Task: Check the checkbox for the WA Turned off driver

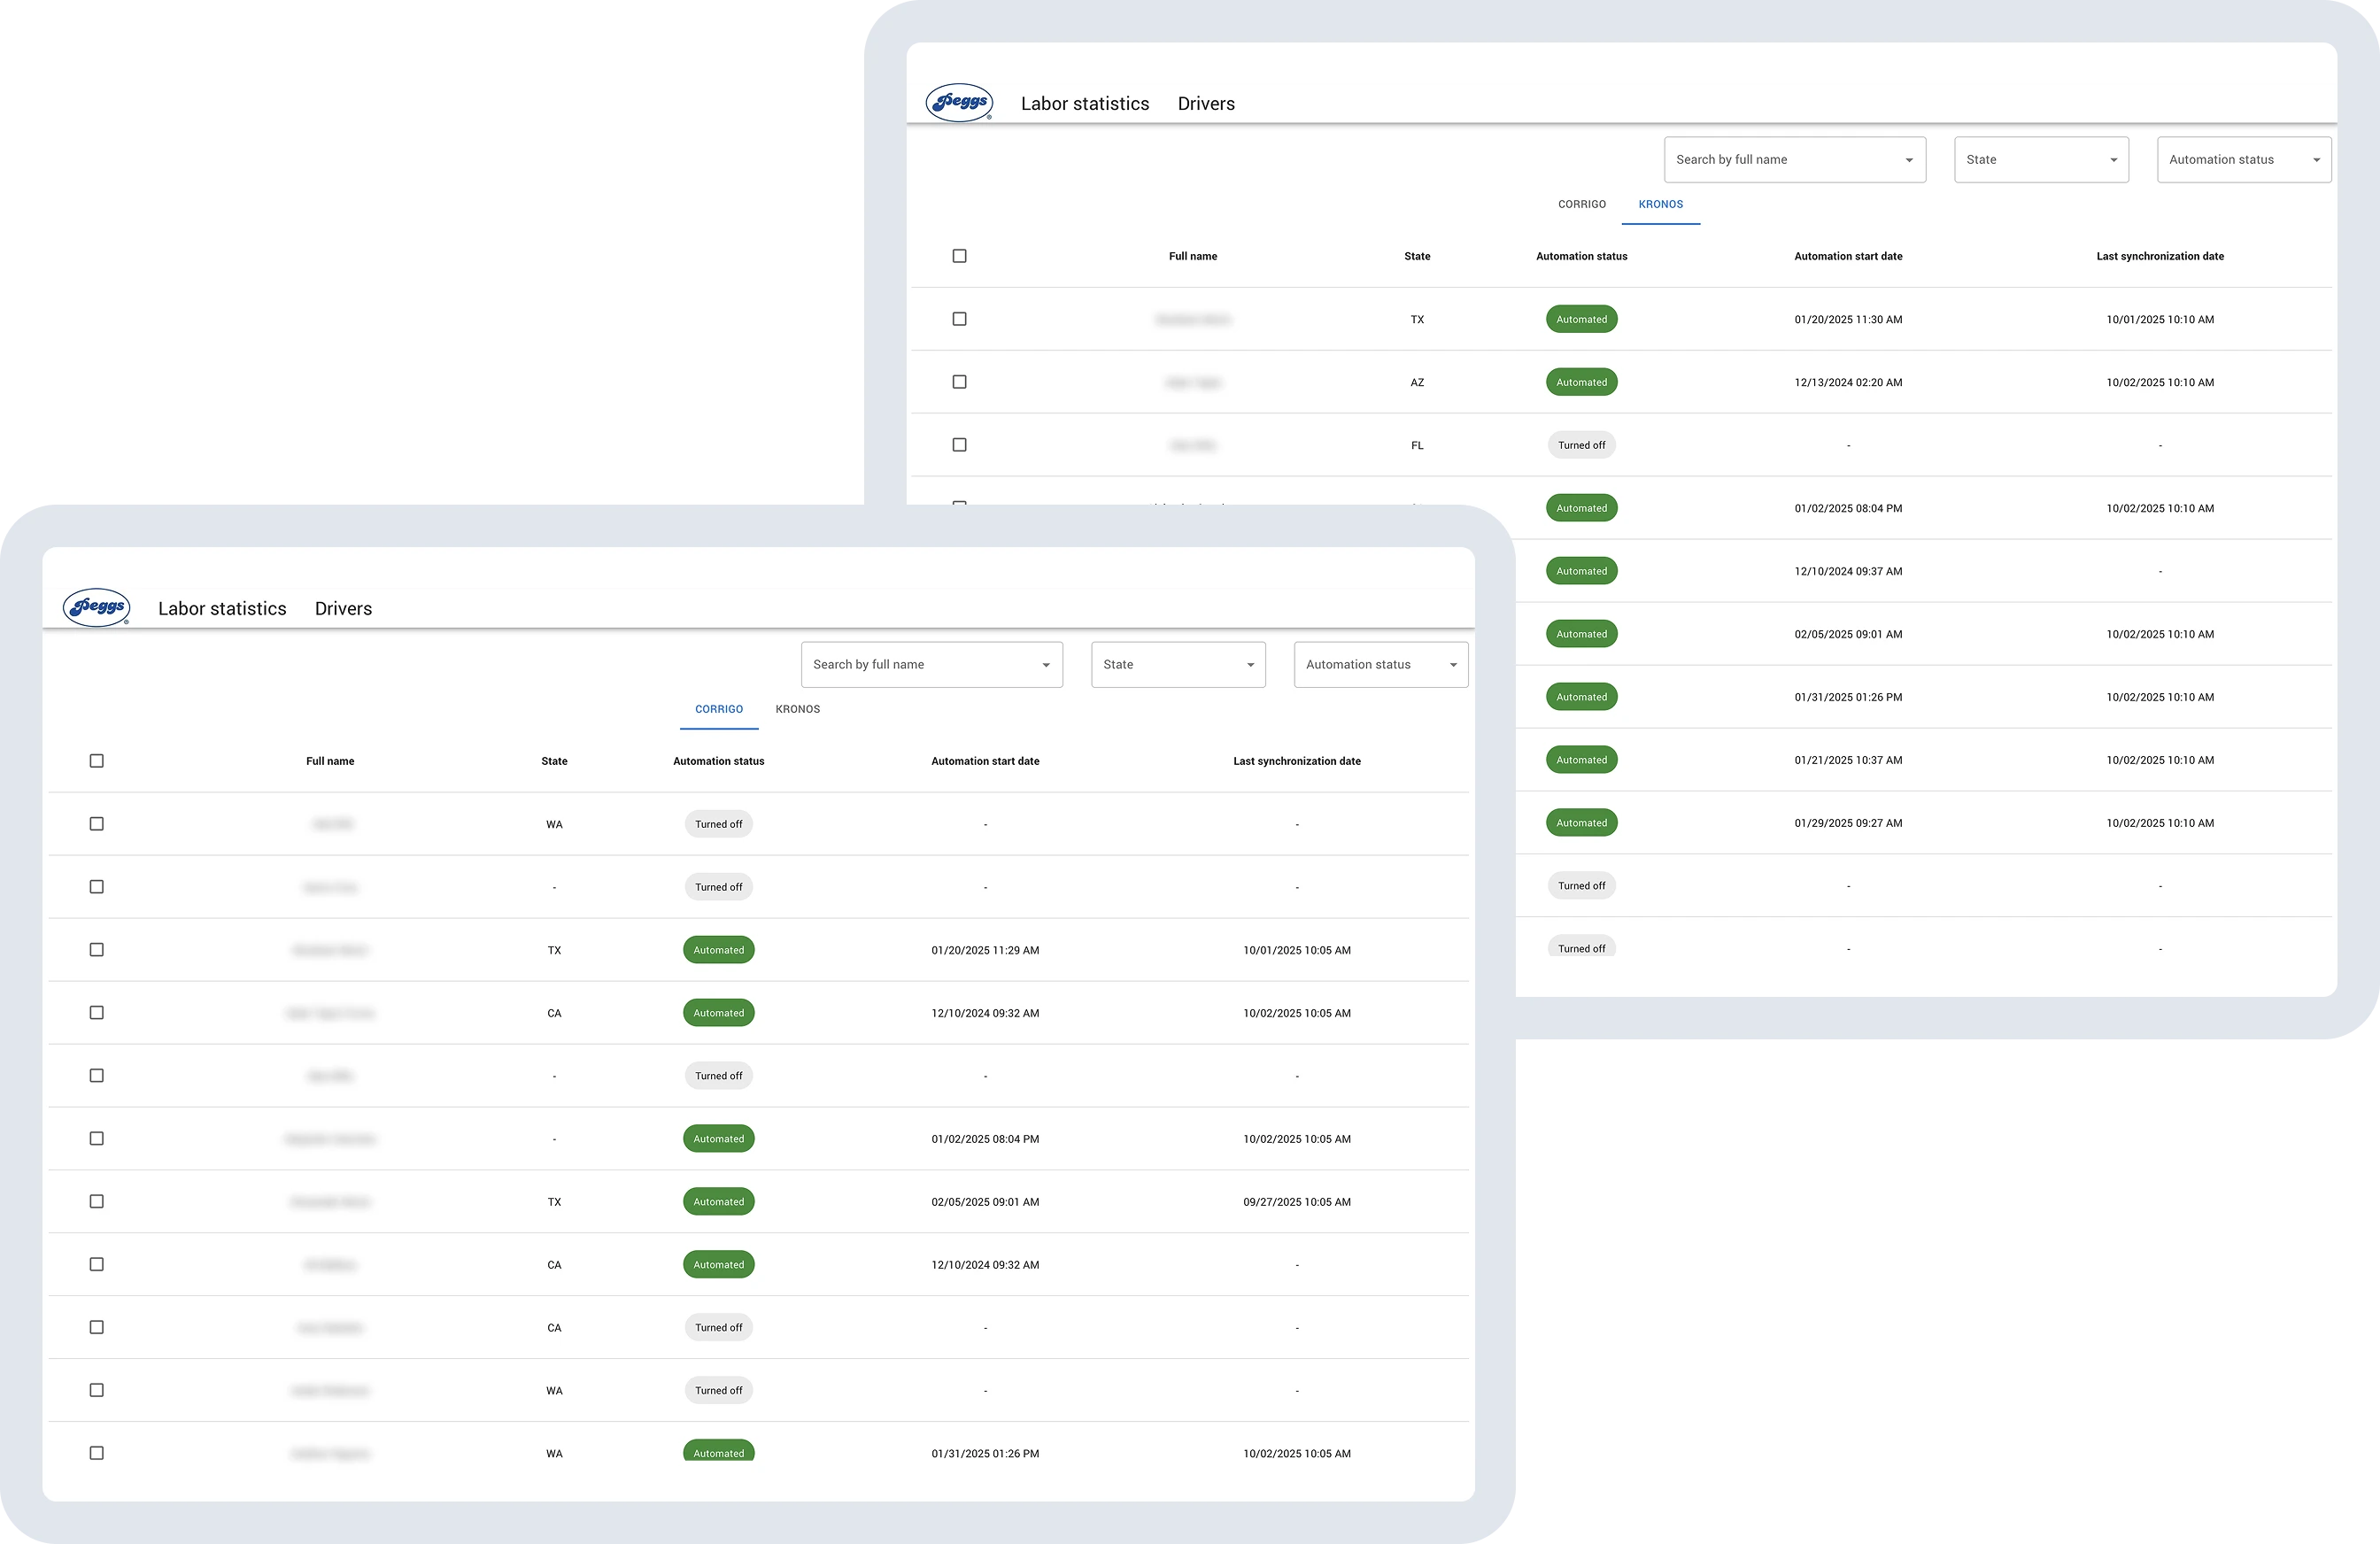Action: pyautogui.click(x=96, y=823)
